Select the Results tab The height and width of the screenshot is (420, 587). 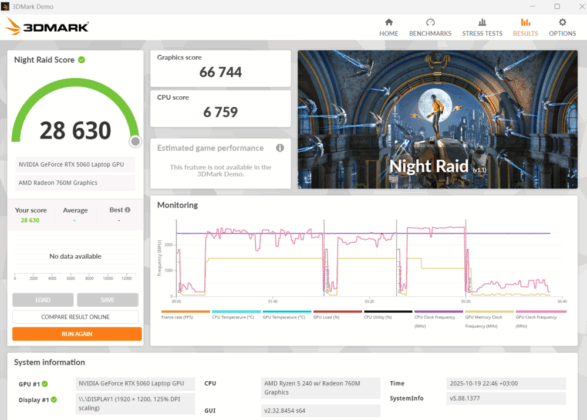[x=525, y=28]
